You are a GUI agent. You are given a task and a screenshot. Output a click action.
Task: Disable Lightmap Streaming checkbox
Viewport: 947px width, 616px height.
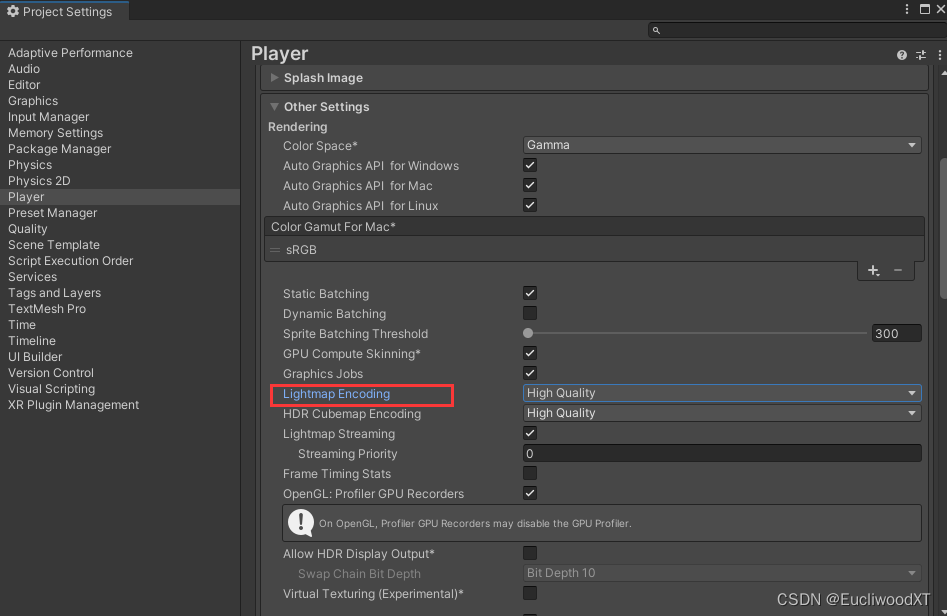(x=530, y=434)
